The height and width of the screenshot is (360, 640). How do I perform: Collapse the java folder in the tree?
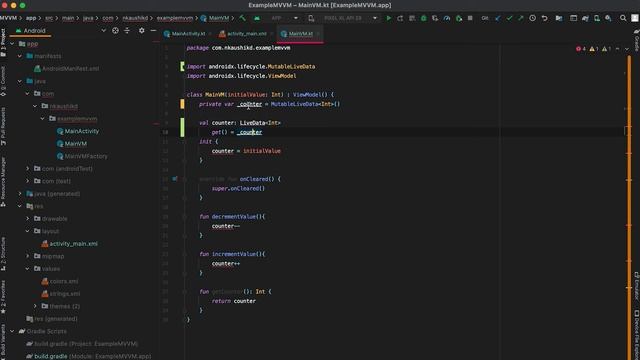pos(20,81)
